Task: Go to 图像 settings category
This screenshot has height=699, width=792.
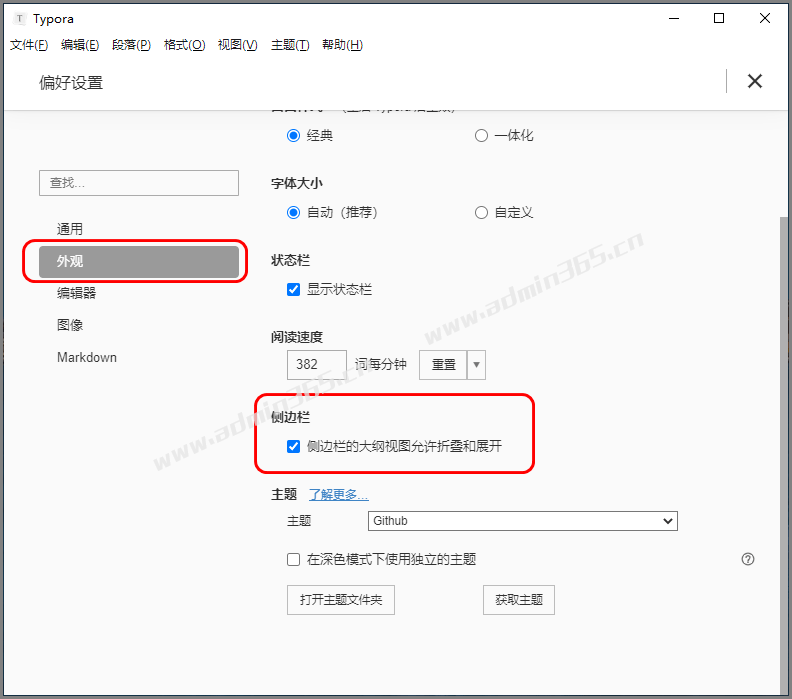Action: click(x=70, y=325)
